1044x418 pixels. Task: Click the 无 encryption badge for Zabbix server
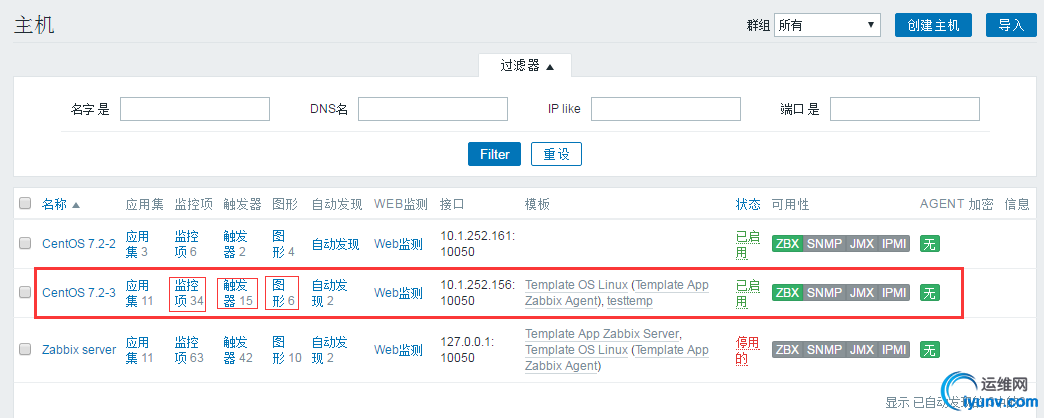point(930,349)
